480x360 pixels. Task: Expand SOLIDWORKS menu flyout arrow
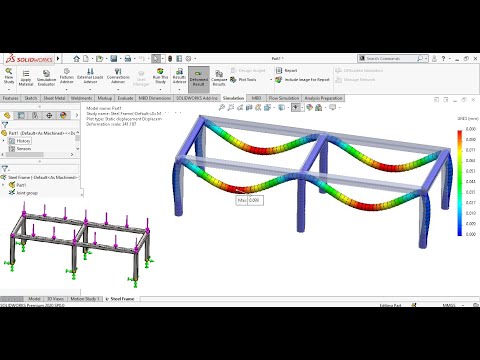click(58, 59)
